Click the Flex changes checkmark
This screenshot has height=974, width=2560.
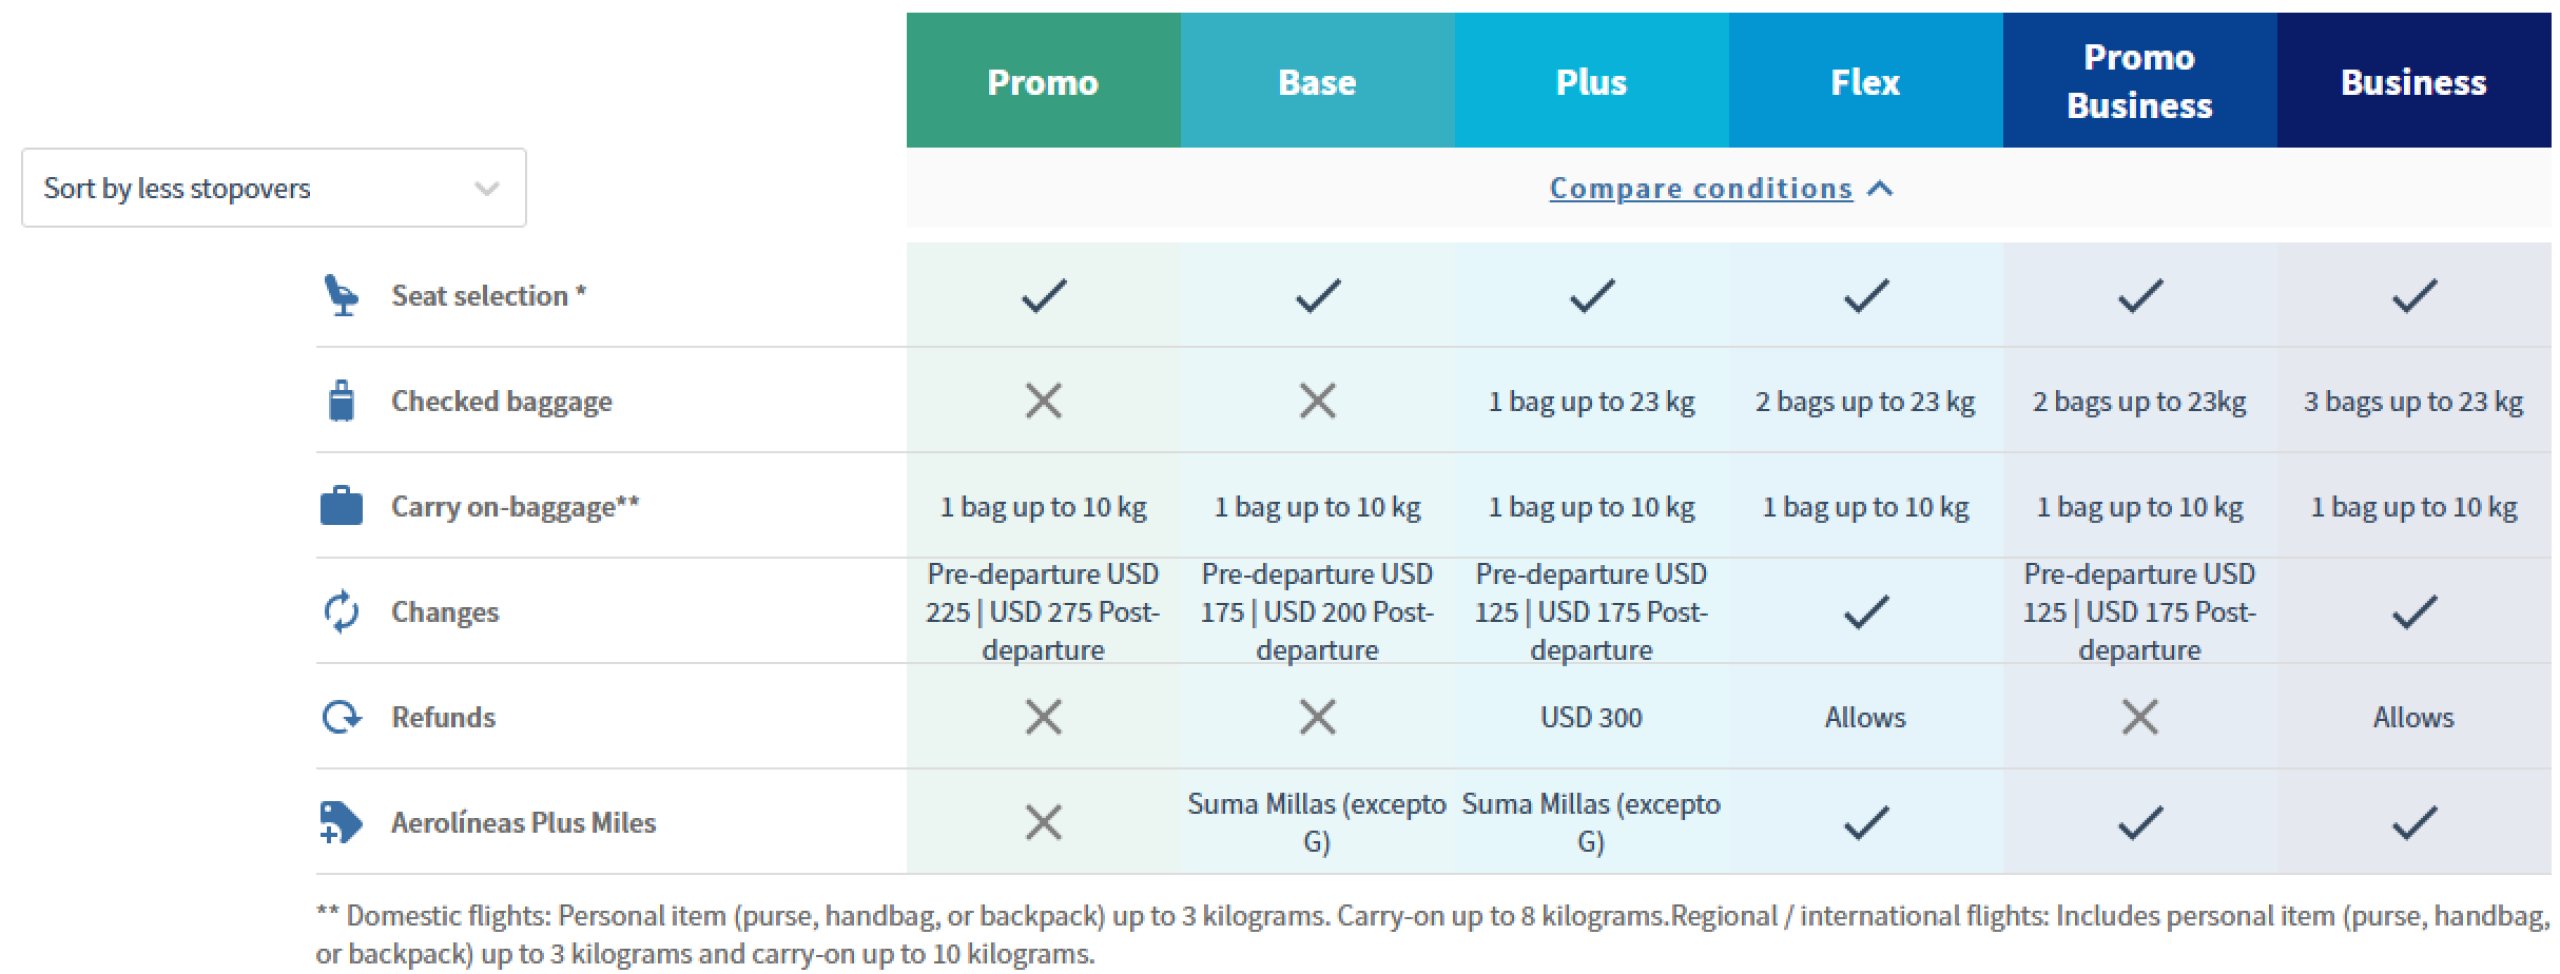click(1865, 612)
